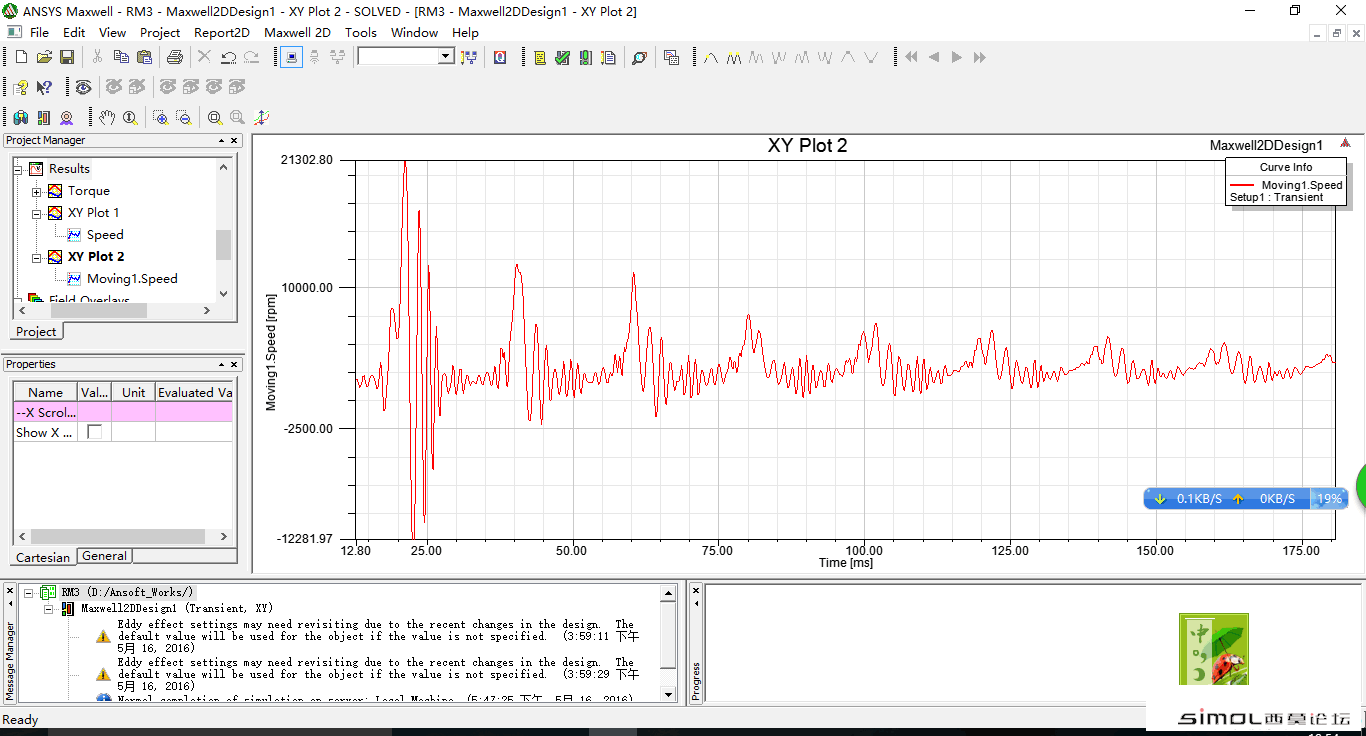Image resolution: width=1366 pixels, height=736 pixels.
Task: Click Message Manager scrollbar down arrow
Action: click(669, 694)
